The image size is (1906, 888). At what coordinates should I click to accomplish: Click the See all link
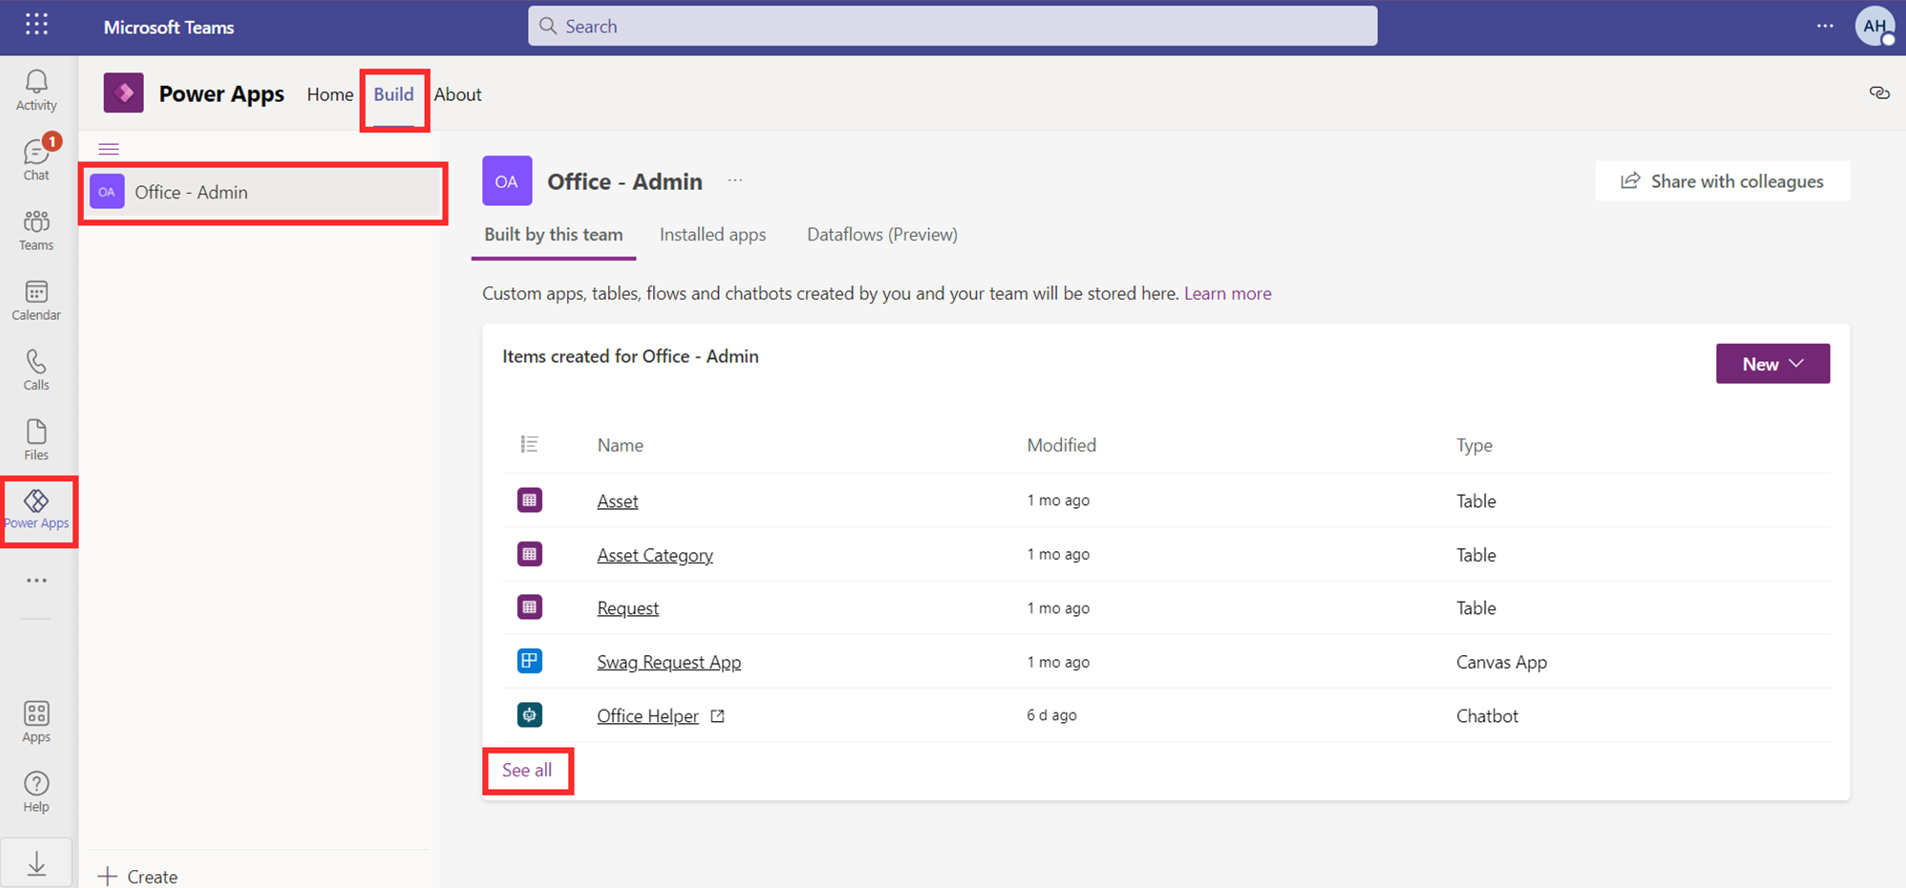[527, 770]
